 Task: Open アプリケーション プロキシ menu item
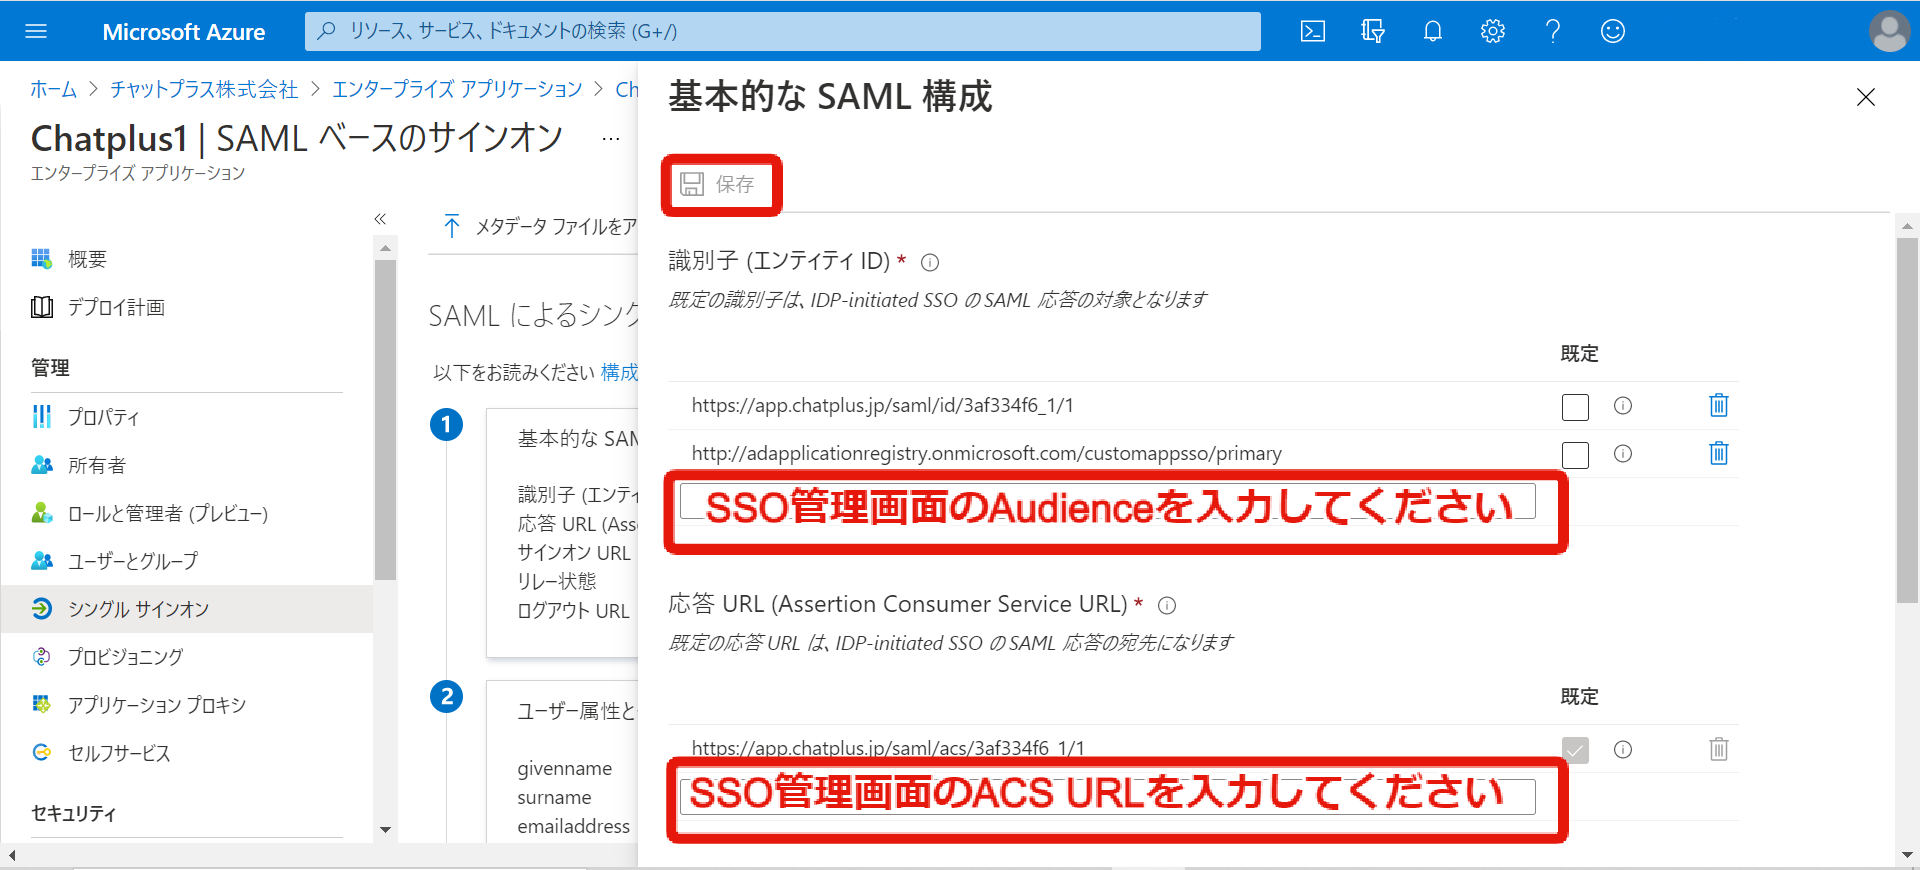click(x=157, y=705)
